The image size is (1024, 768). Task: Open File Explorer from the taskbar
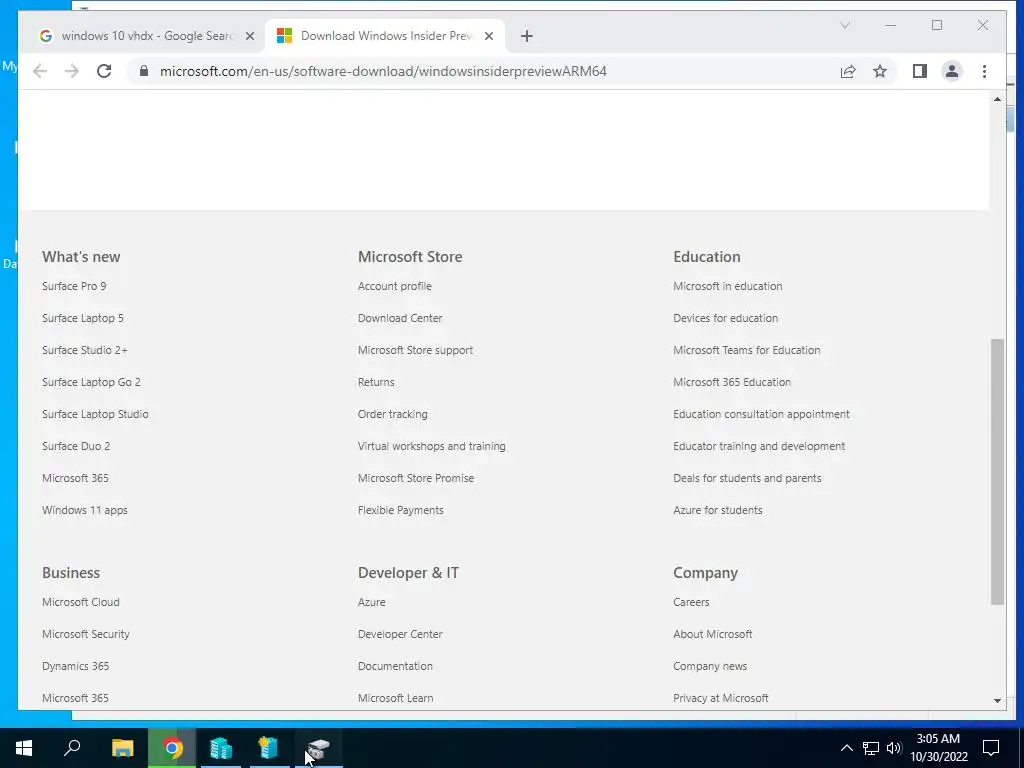pyautogui.click(x=123, y=748)
